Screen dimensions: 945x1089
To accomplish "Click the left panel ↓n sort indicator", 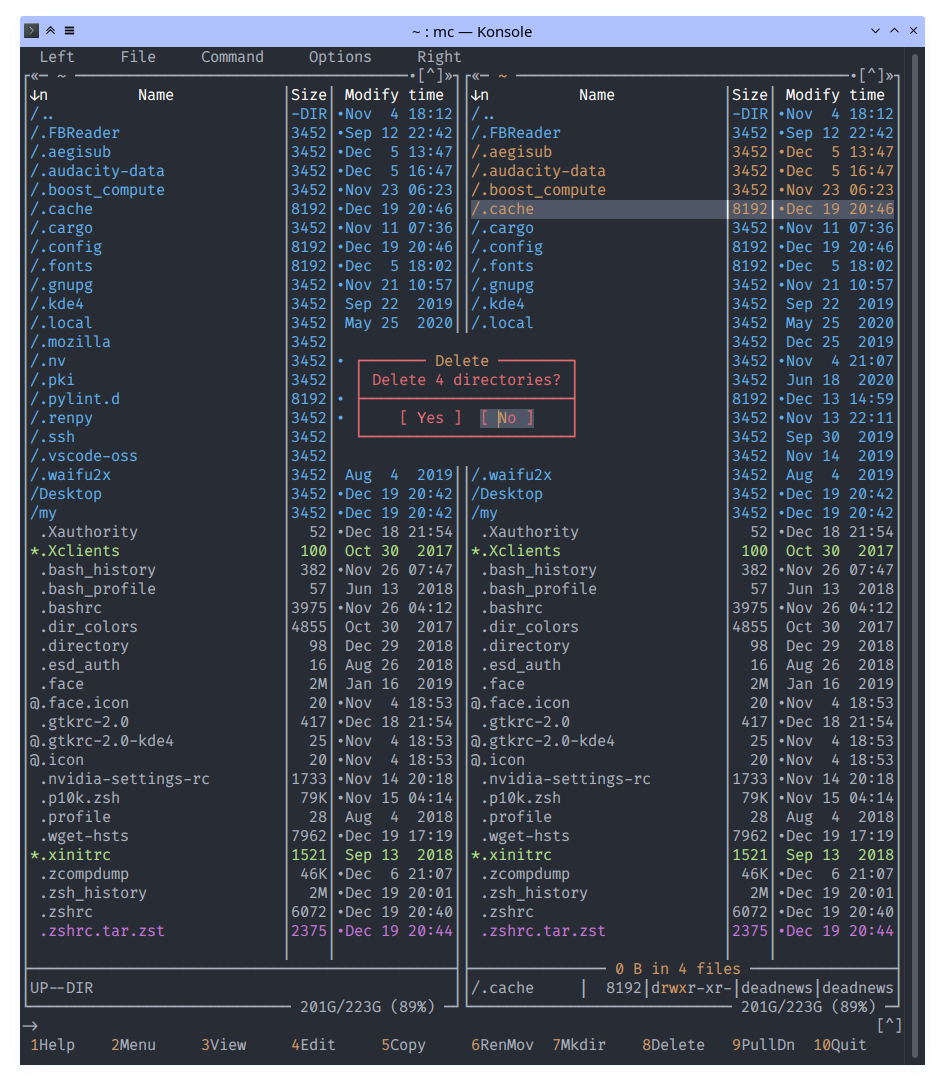I will pyautogui.click(x=39, y=95).
